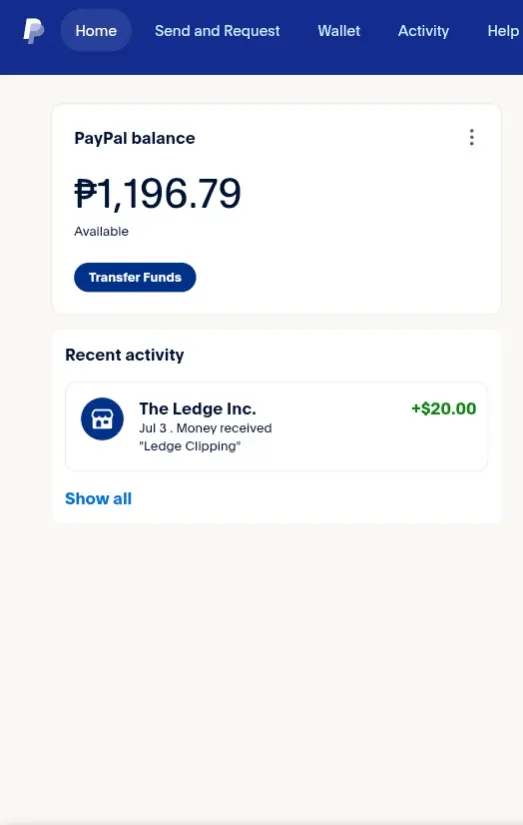Click the PayPal logo icon
523x825 pixels.
tap(33, 31)
